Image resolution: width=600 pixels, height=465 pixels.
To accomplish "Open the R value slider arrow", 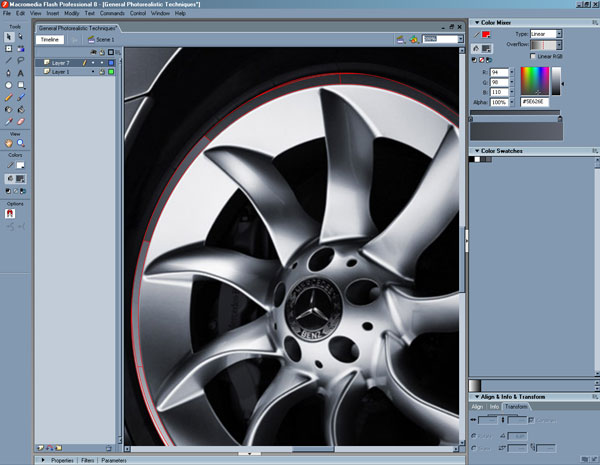I will (x=512, y=72).
